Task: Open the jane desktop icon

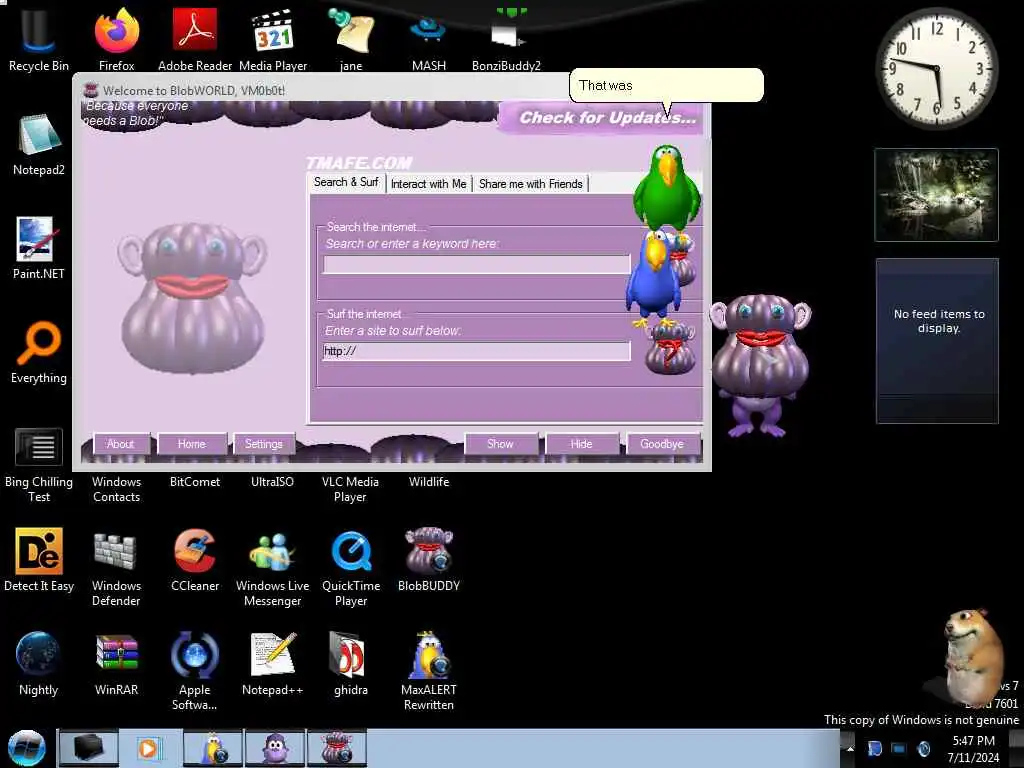Action: click(x=351, y=39)
